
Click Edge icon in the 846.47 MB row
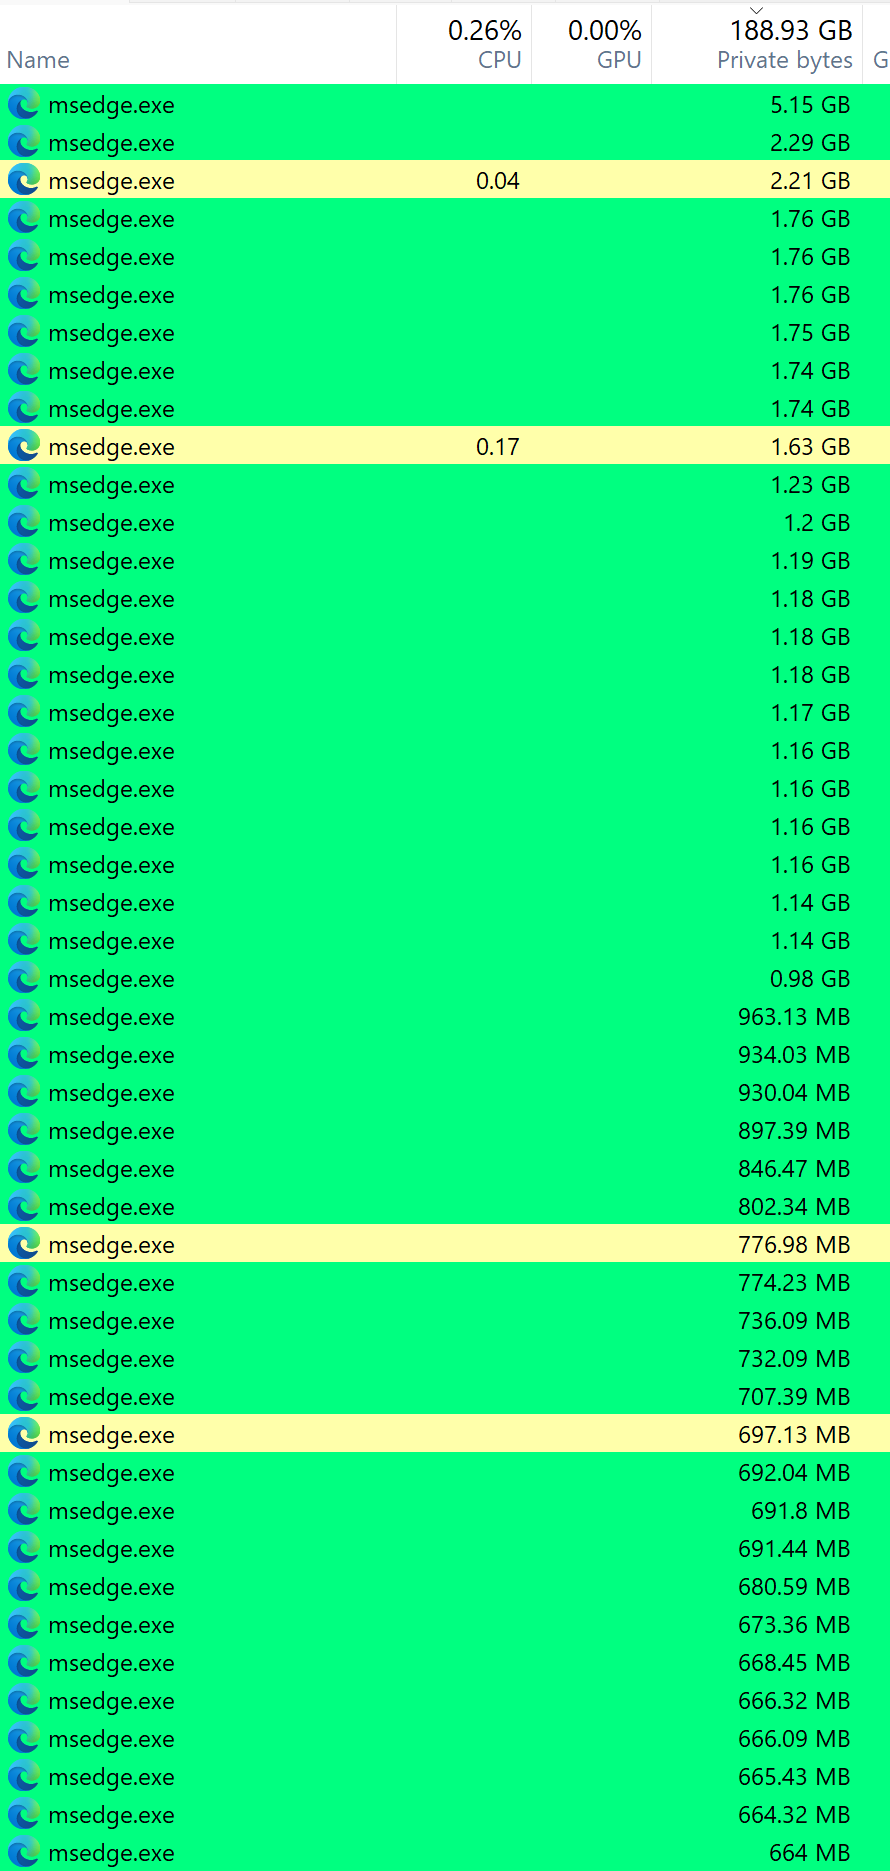(x=24, y=1169)
